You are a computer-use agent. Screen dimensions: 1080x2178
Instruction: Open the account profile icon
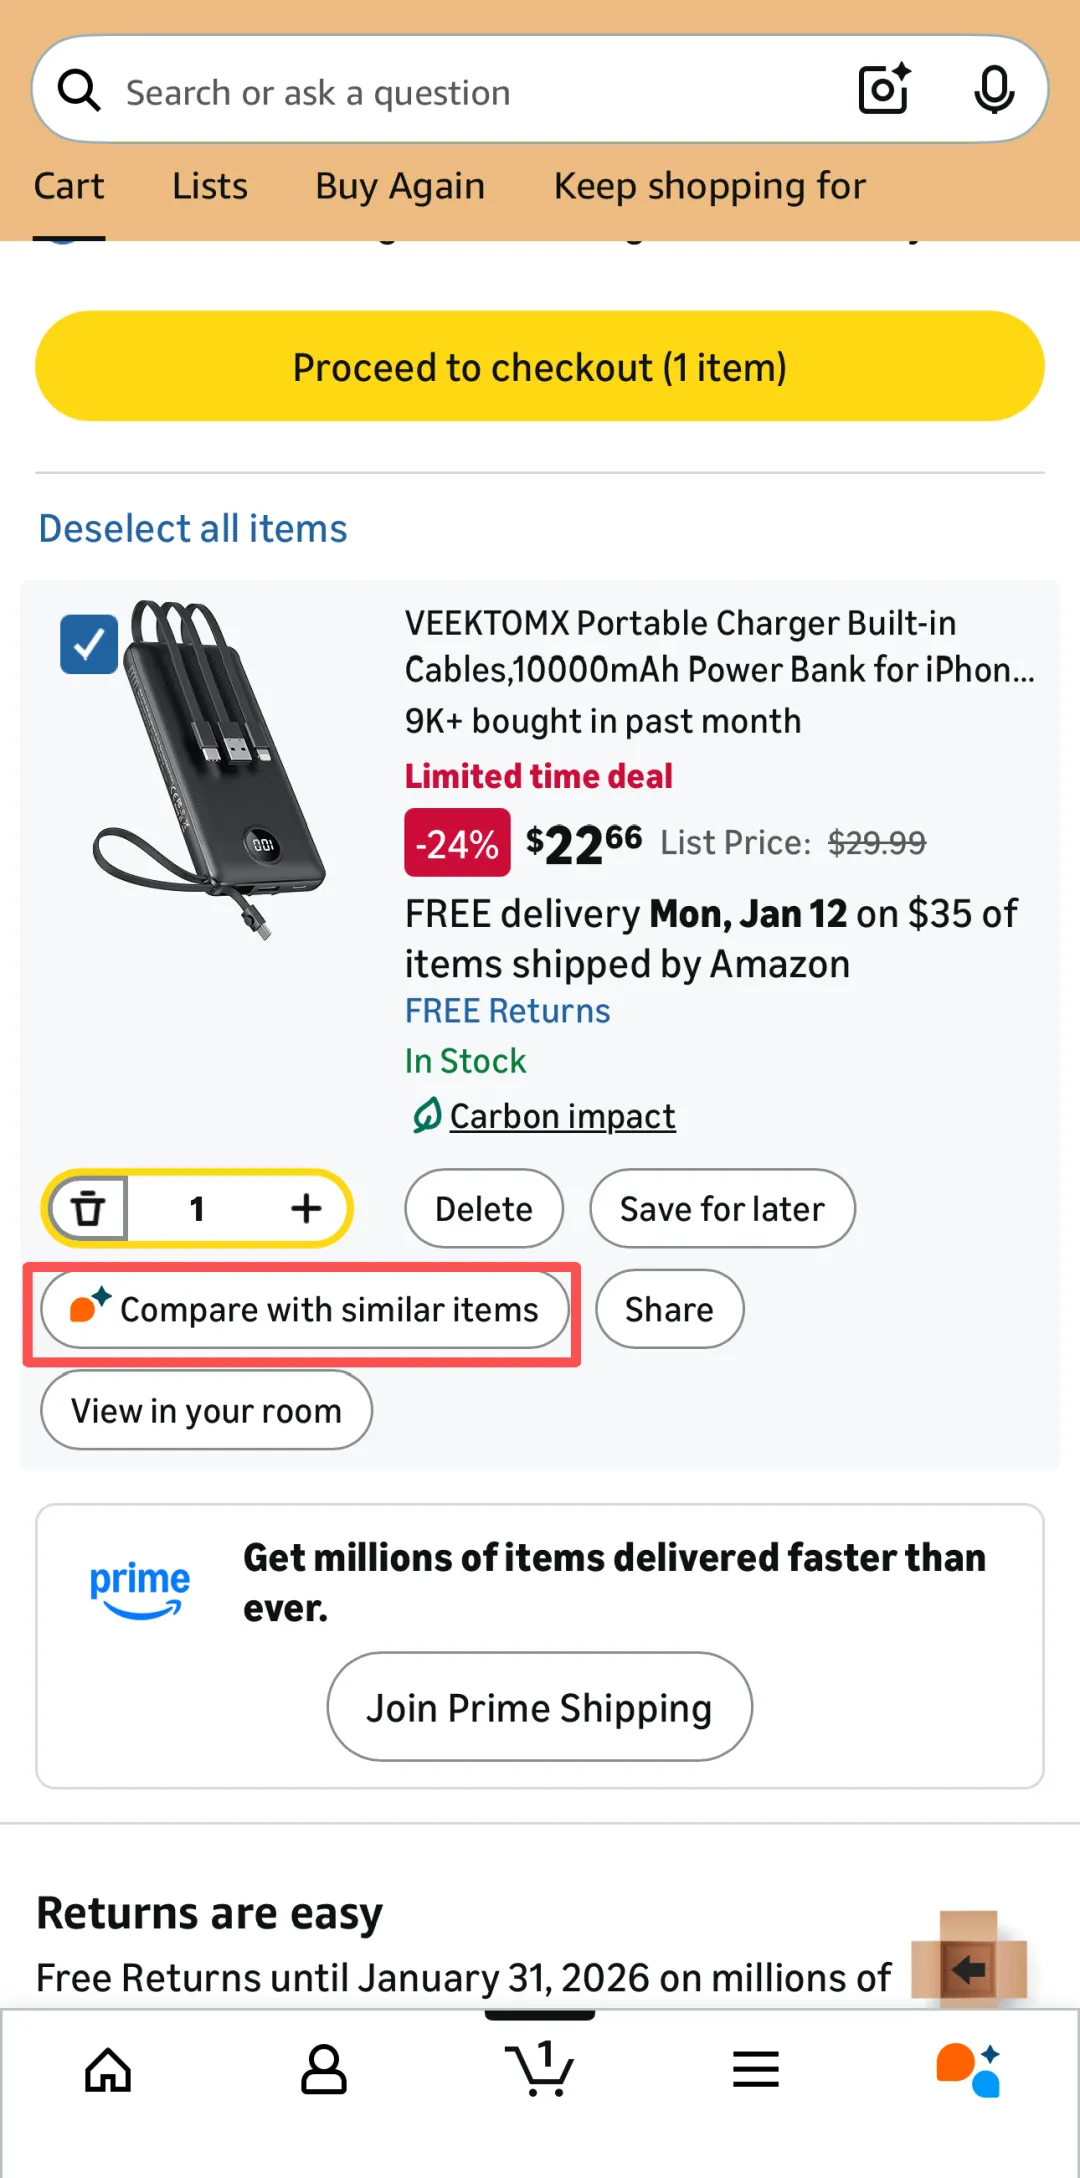pos(324,2069)
